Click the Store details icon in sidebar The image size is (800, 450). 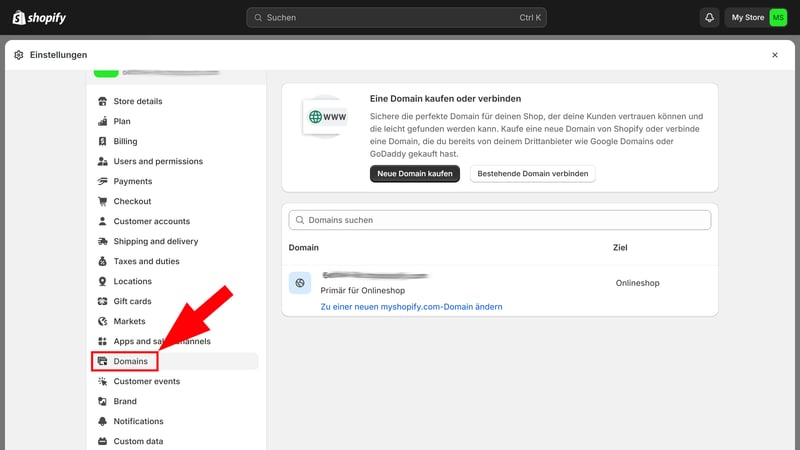[x=102, y=101]
